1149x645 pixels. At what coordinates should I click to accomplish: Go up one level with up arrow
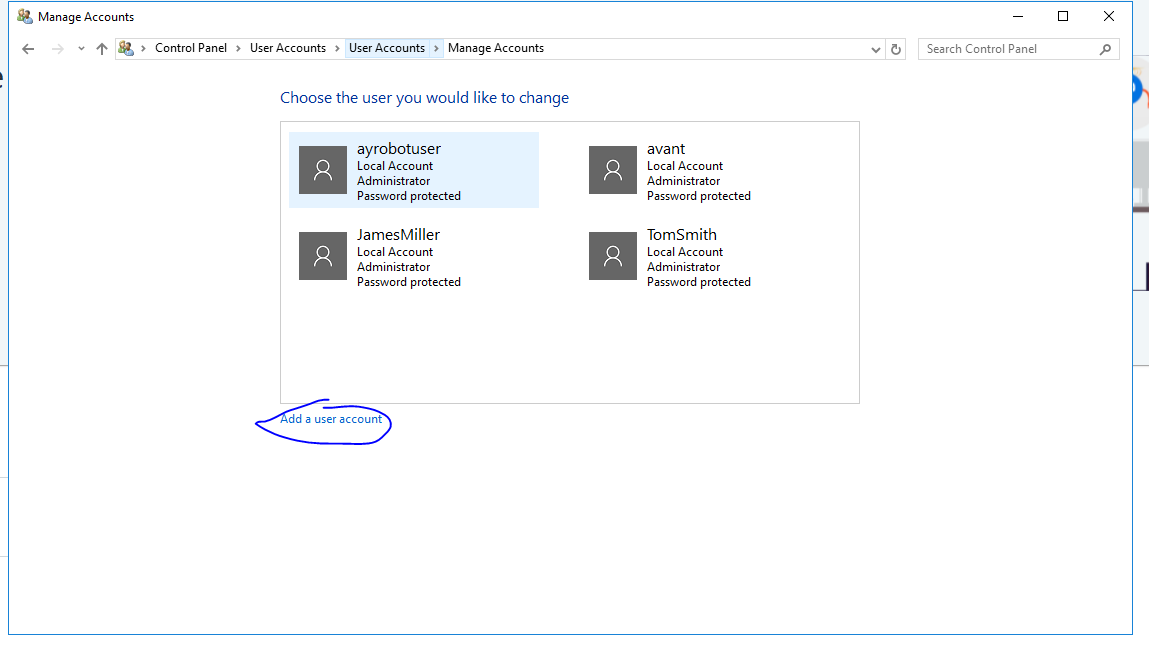[102, 49]
